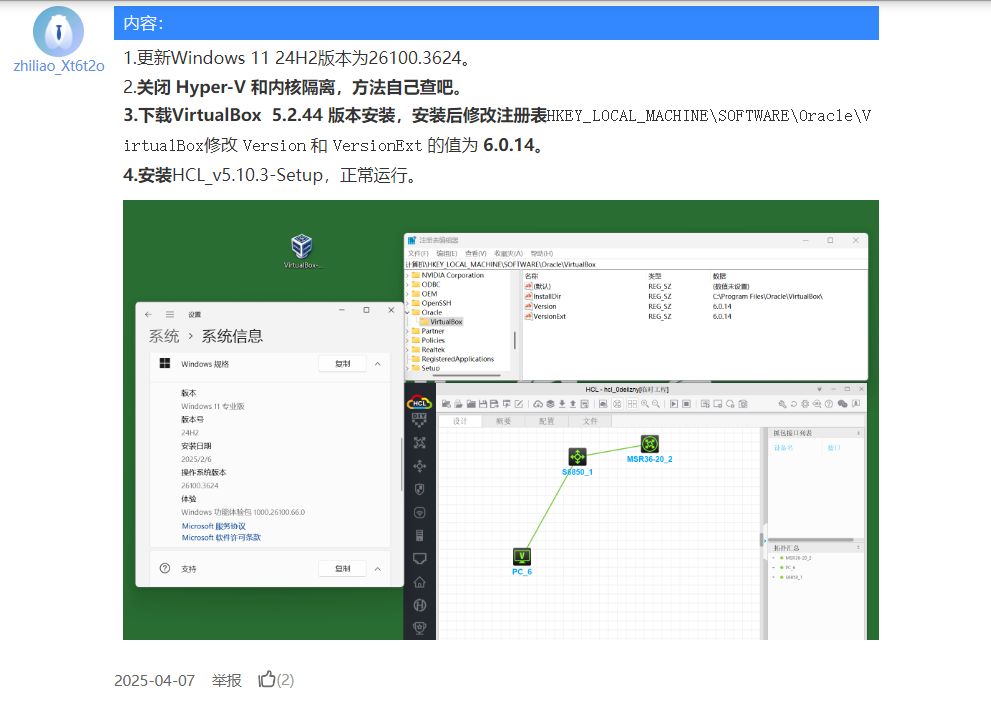This screenshot has height=707, width=991.
Task: Select the server icon in HCL sidebar
Action: [x=419, y=536]
